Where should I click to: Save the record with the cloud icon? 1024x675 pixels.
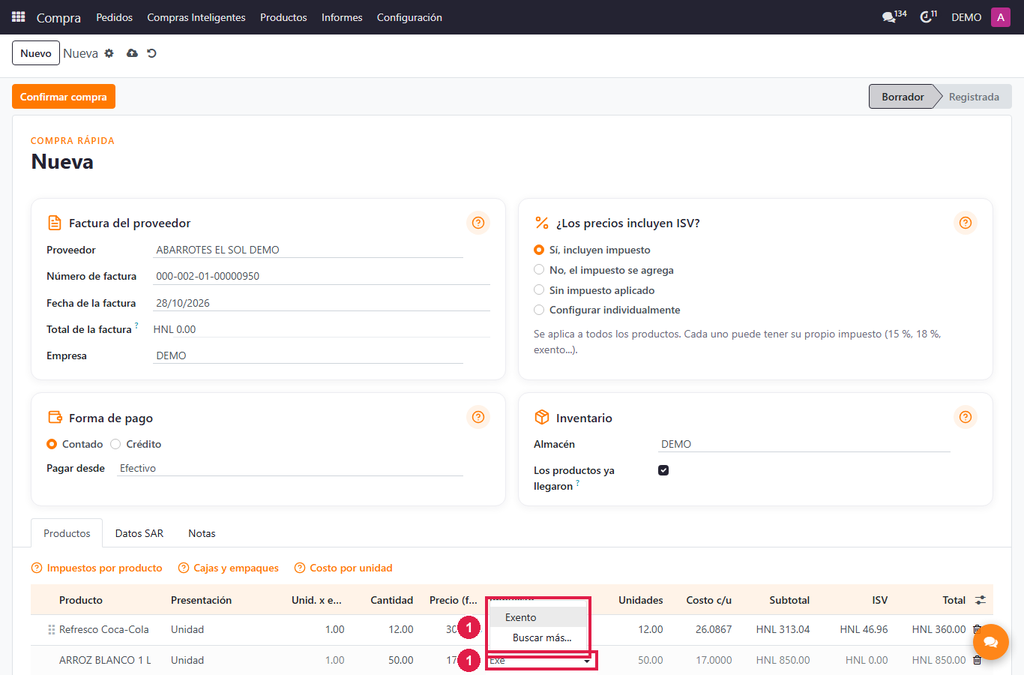[x=132, y=54]
